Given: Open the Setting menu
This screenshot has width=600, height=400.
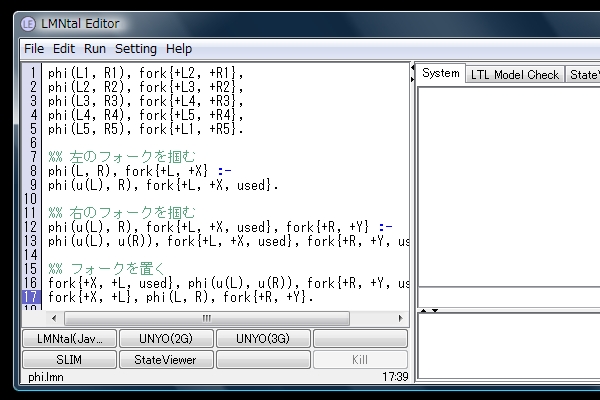Looking at the screenshot, I should pos(136,48).
